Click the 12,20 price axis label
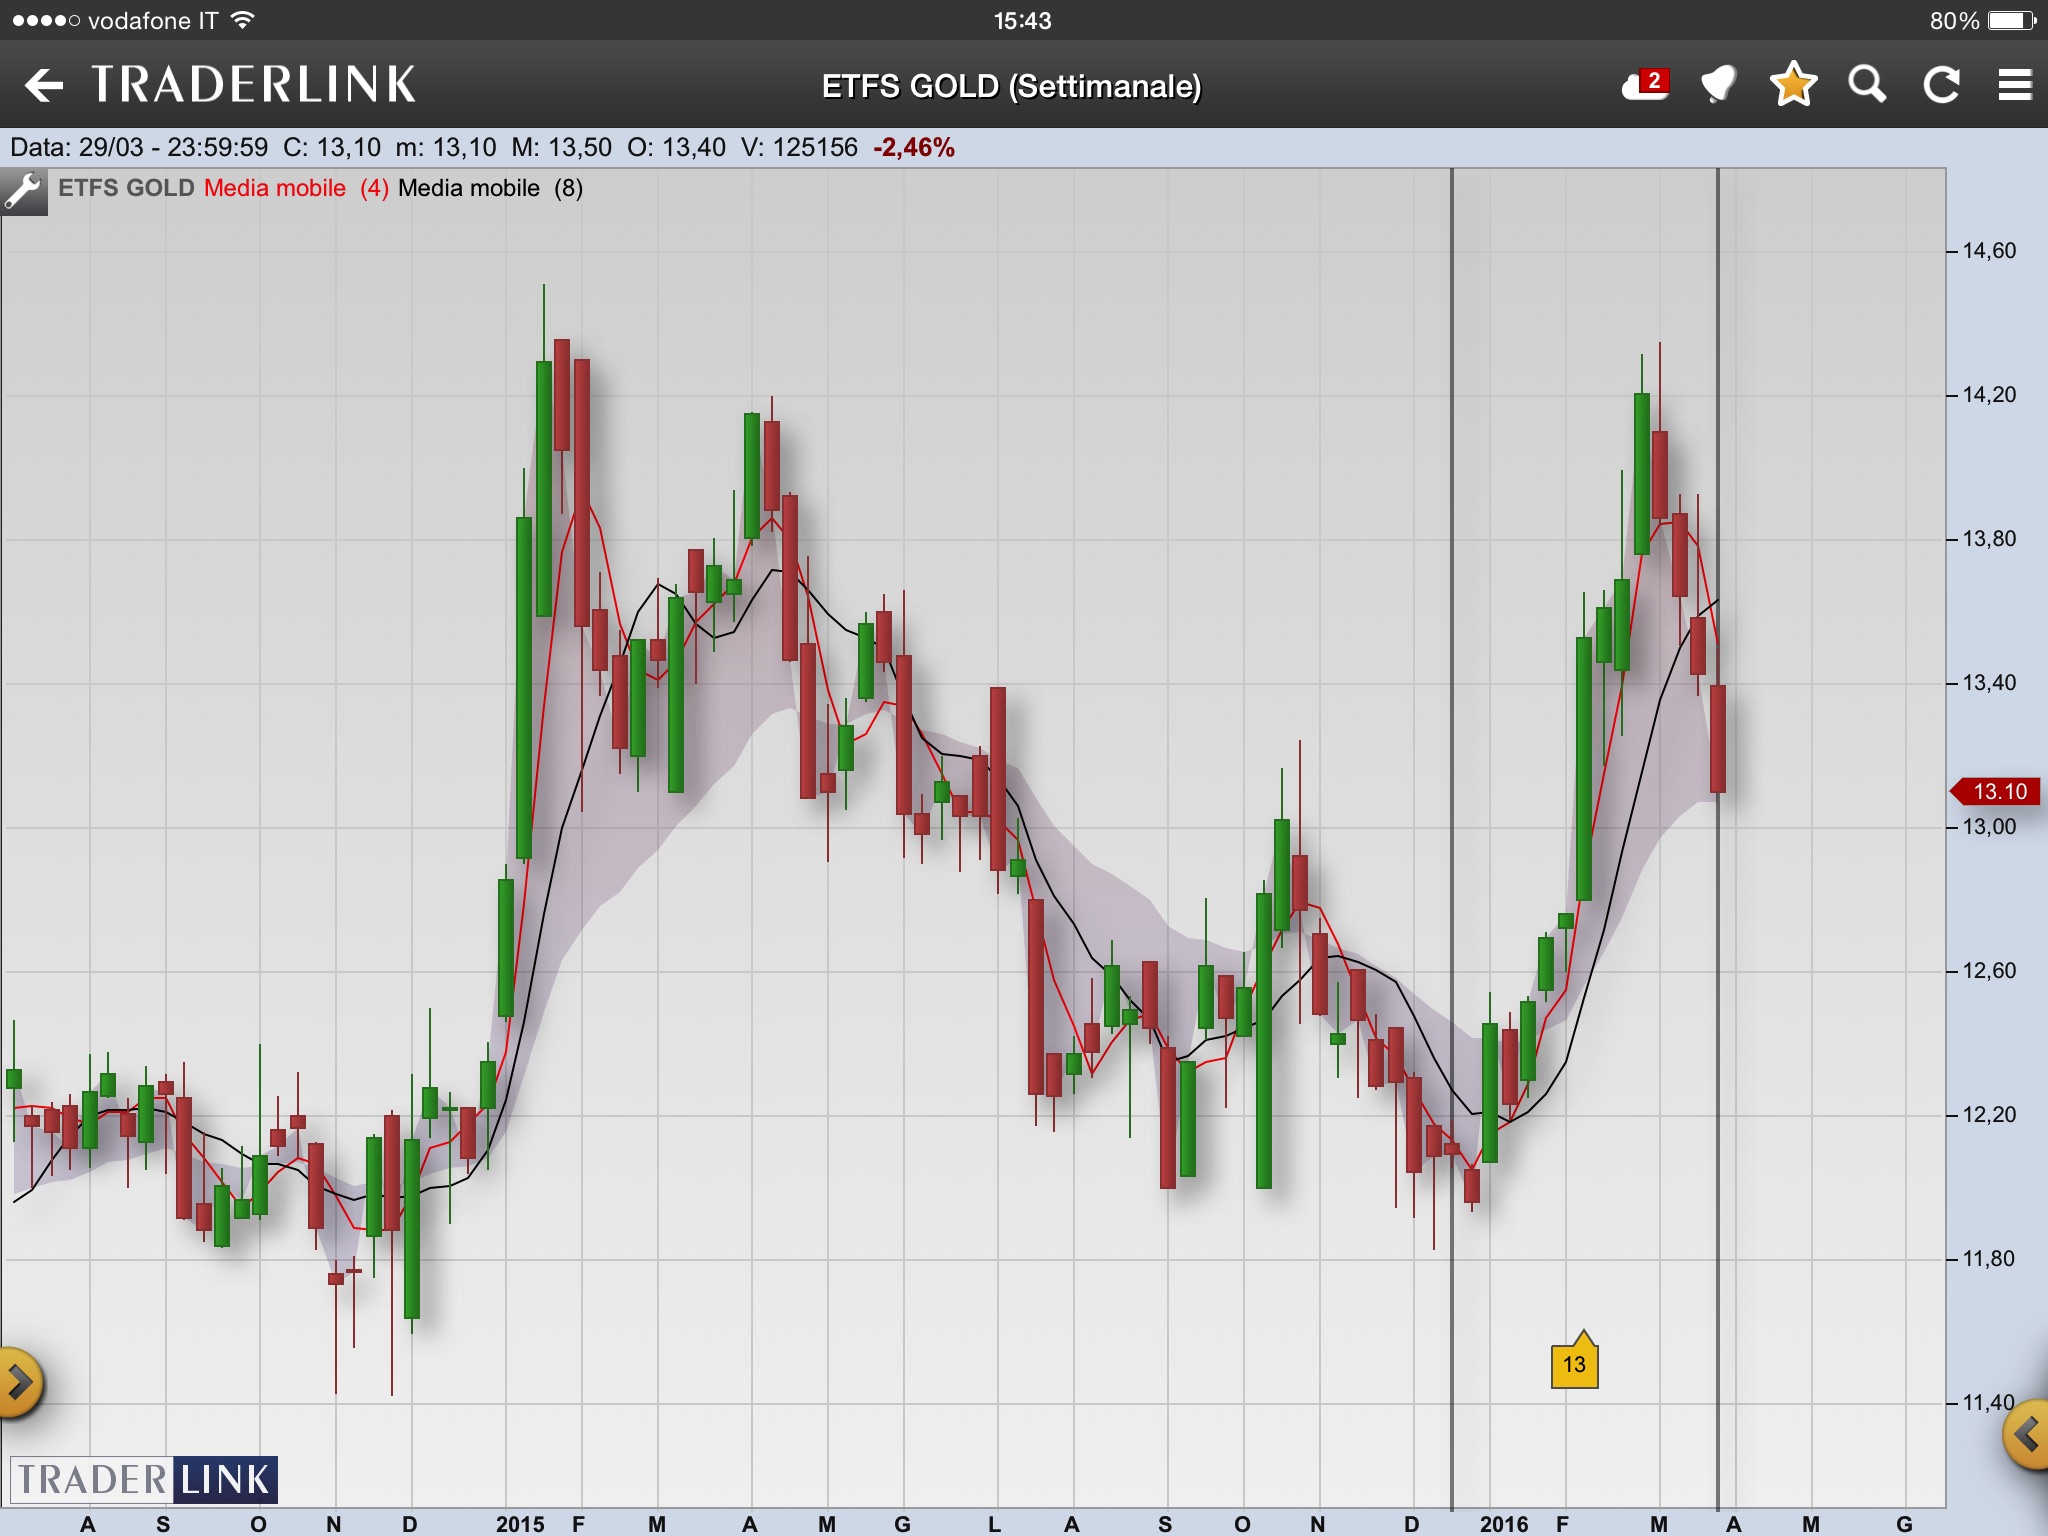This screenshot has height=1536, width=2048. pyautogui.click(x=1989, y=1115)
